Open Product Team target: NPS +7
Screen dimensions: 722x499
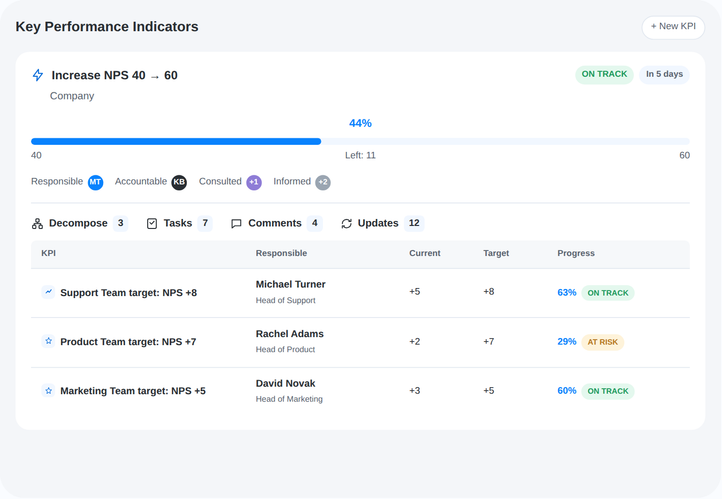click(128, 342)
